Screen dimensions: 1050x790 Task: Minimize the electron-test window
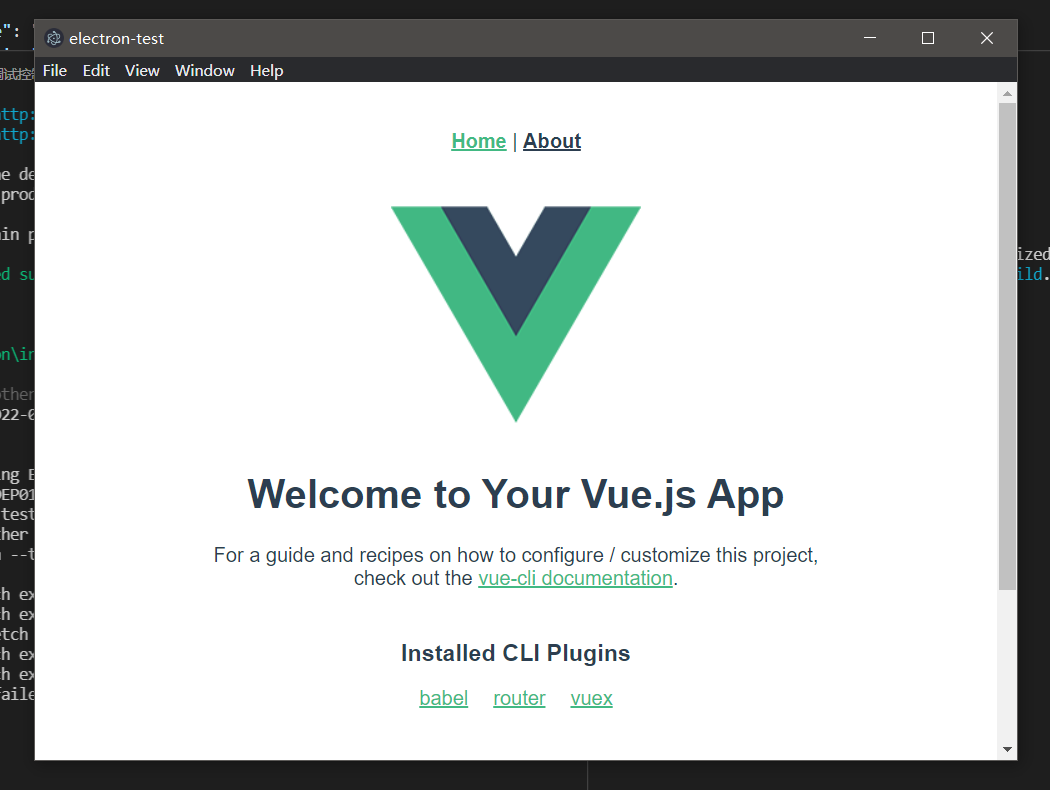coord(870,38)
